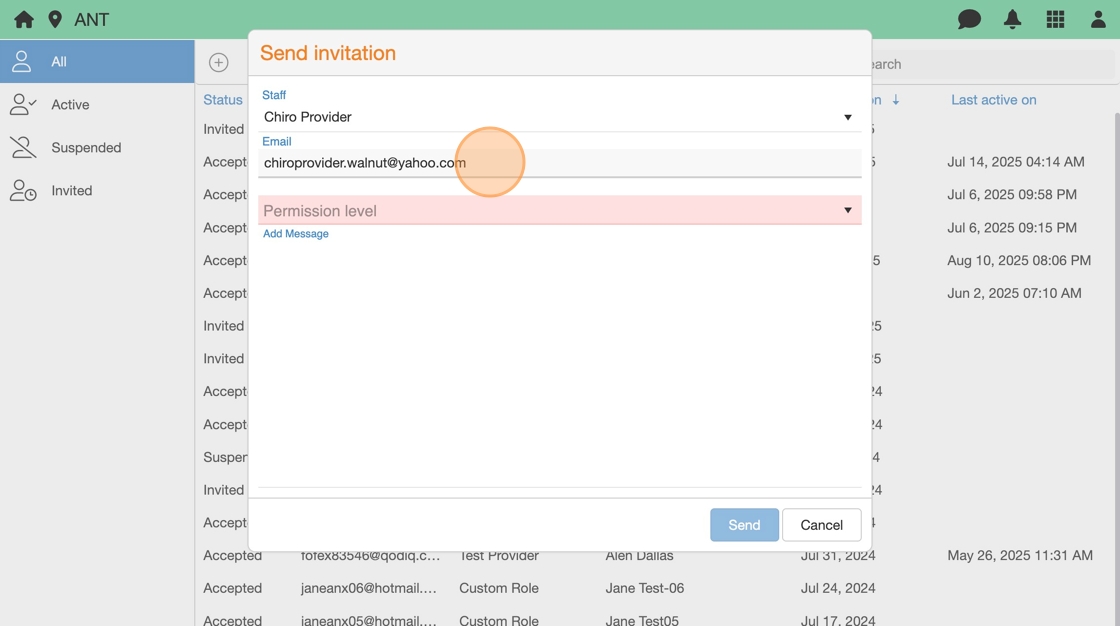Show Invited users list

tap(71, 191)
